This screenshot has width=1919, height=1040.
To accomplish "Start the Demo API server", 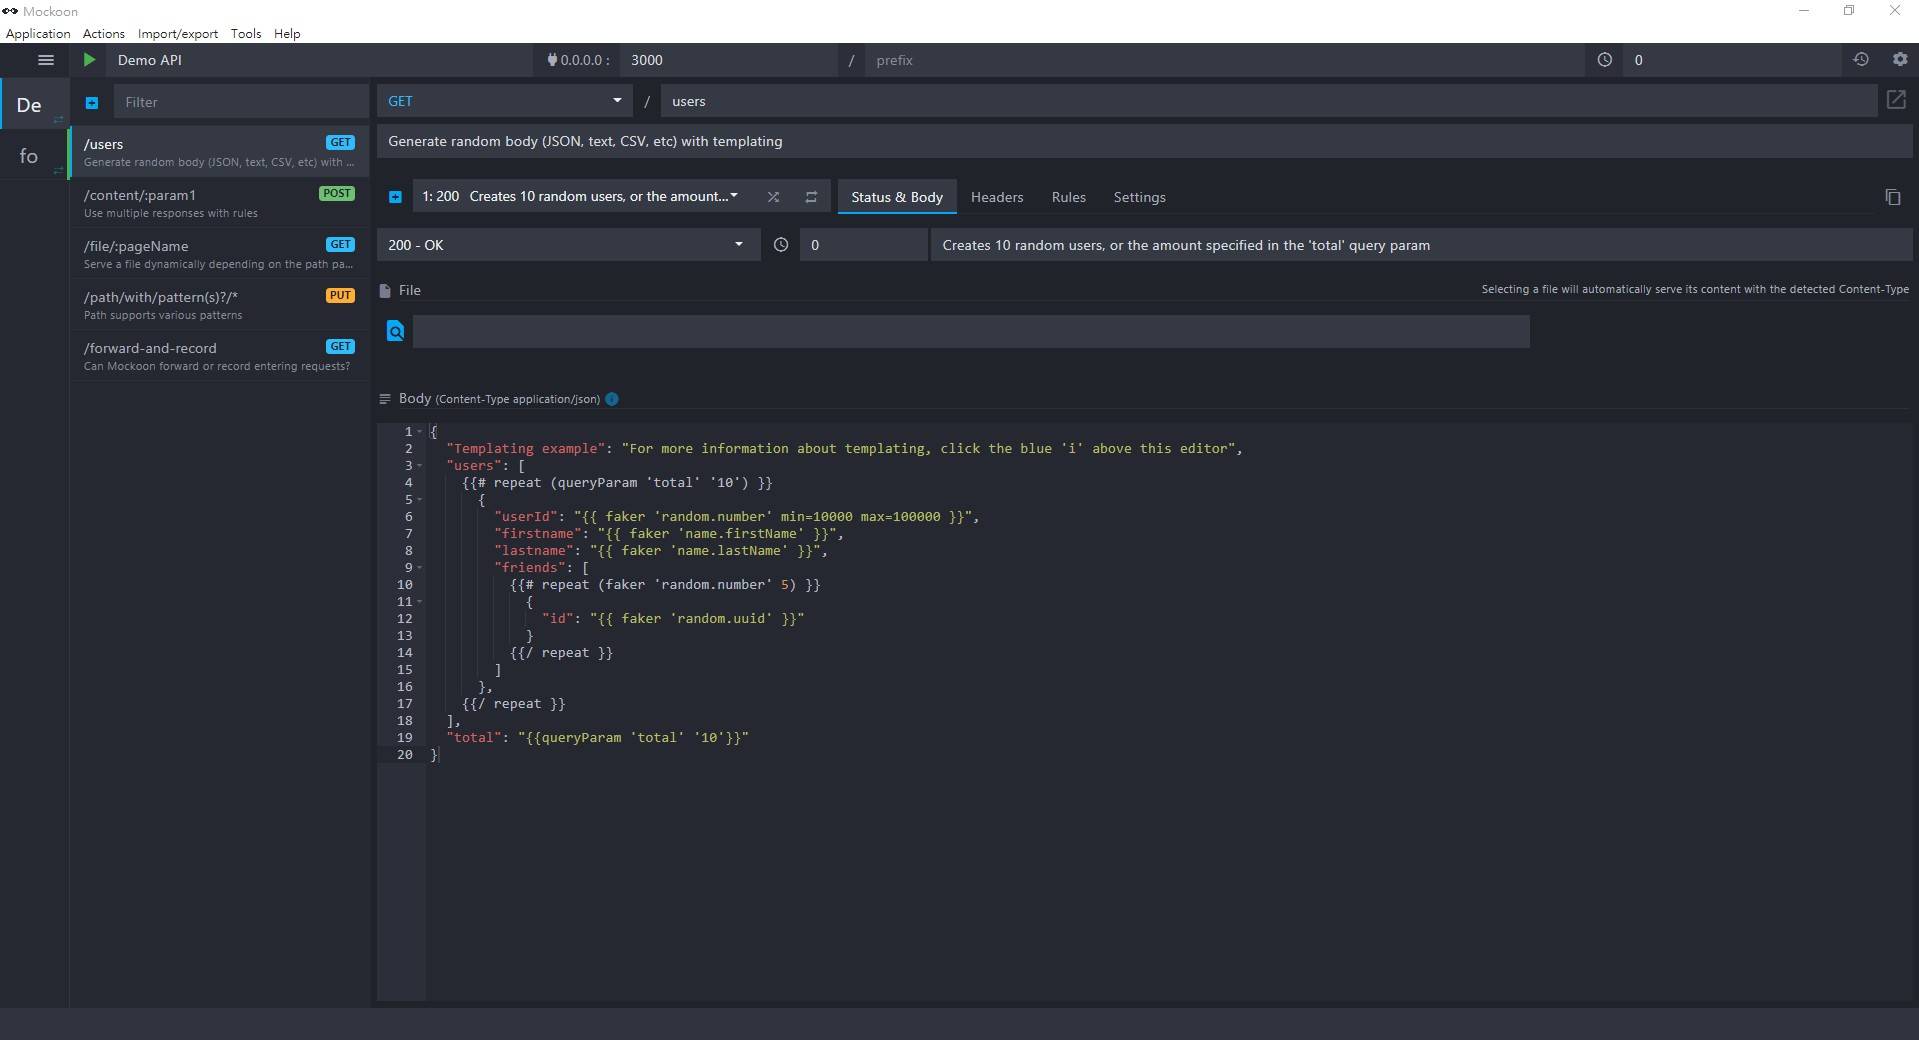I will (x=89, y=60).
